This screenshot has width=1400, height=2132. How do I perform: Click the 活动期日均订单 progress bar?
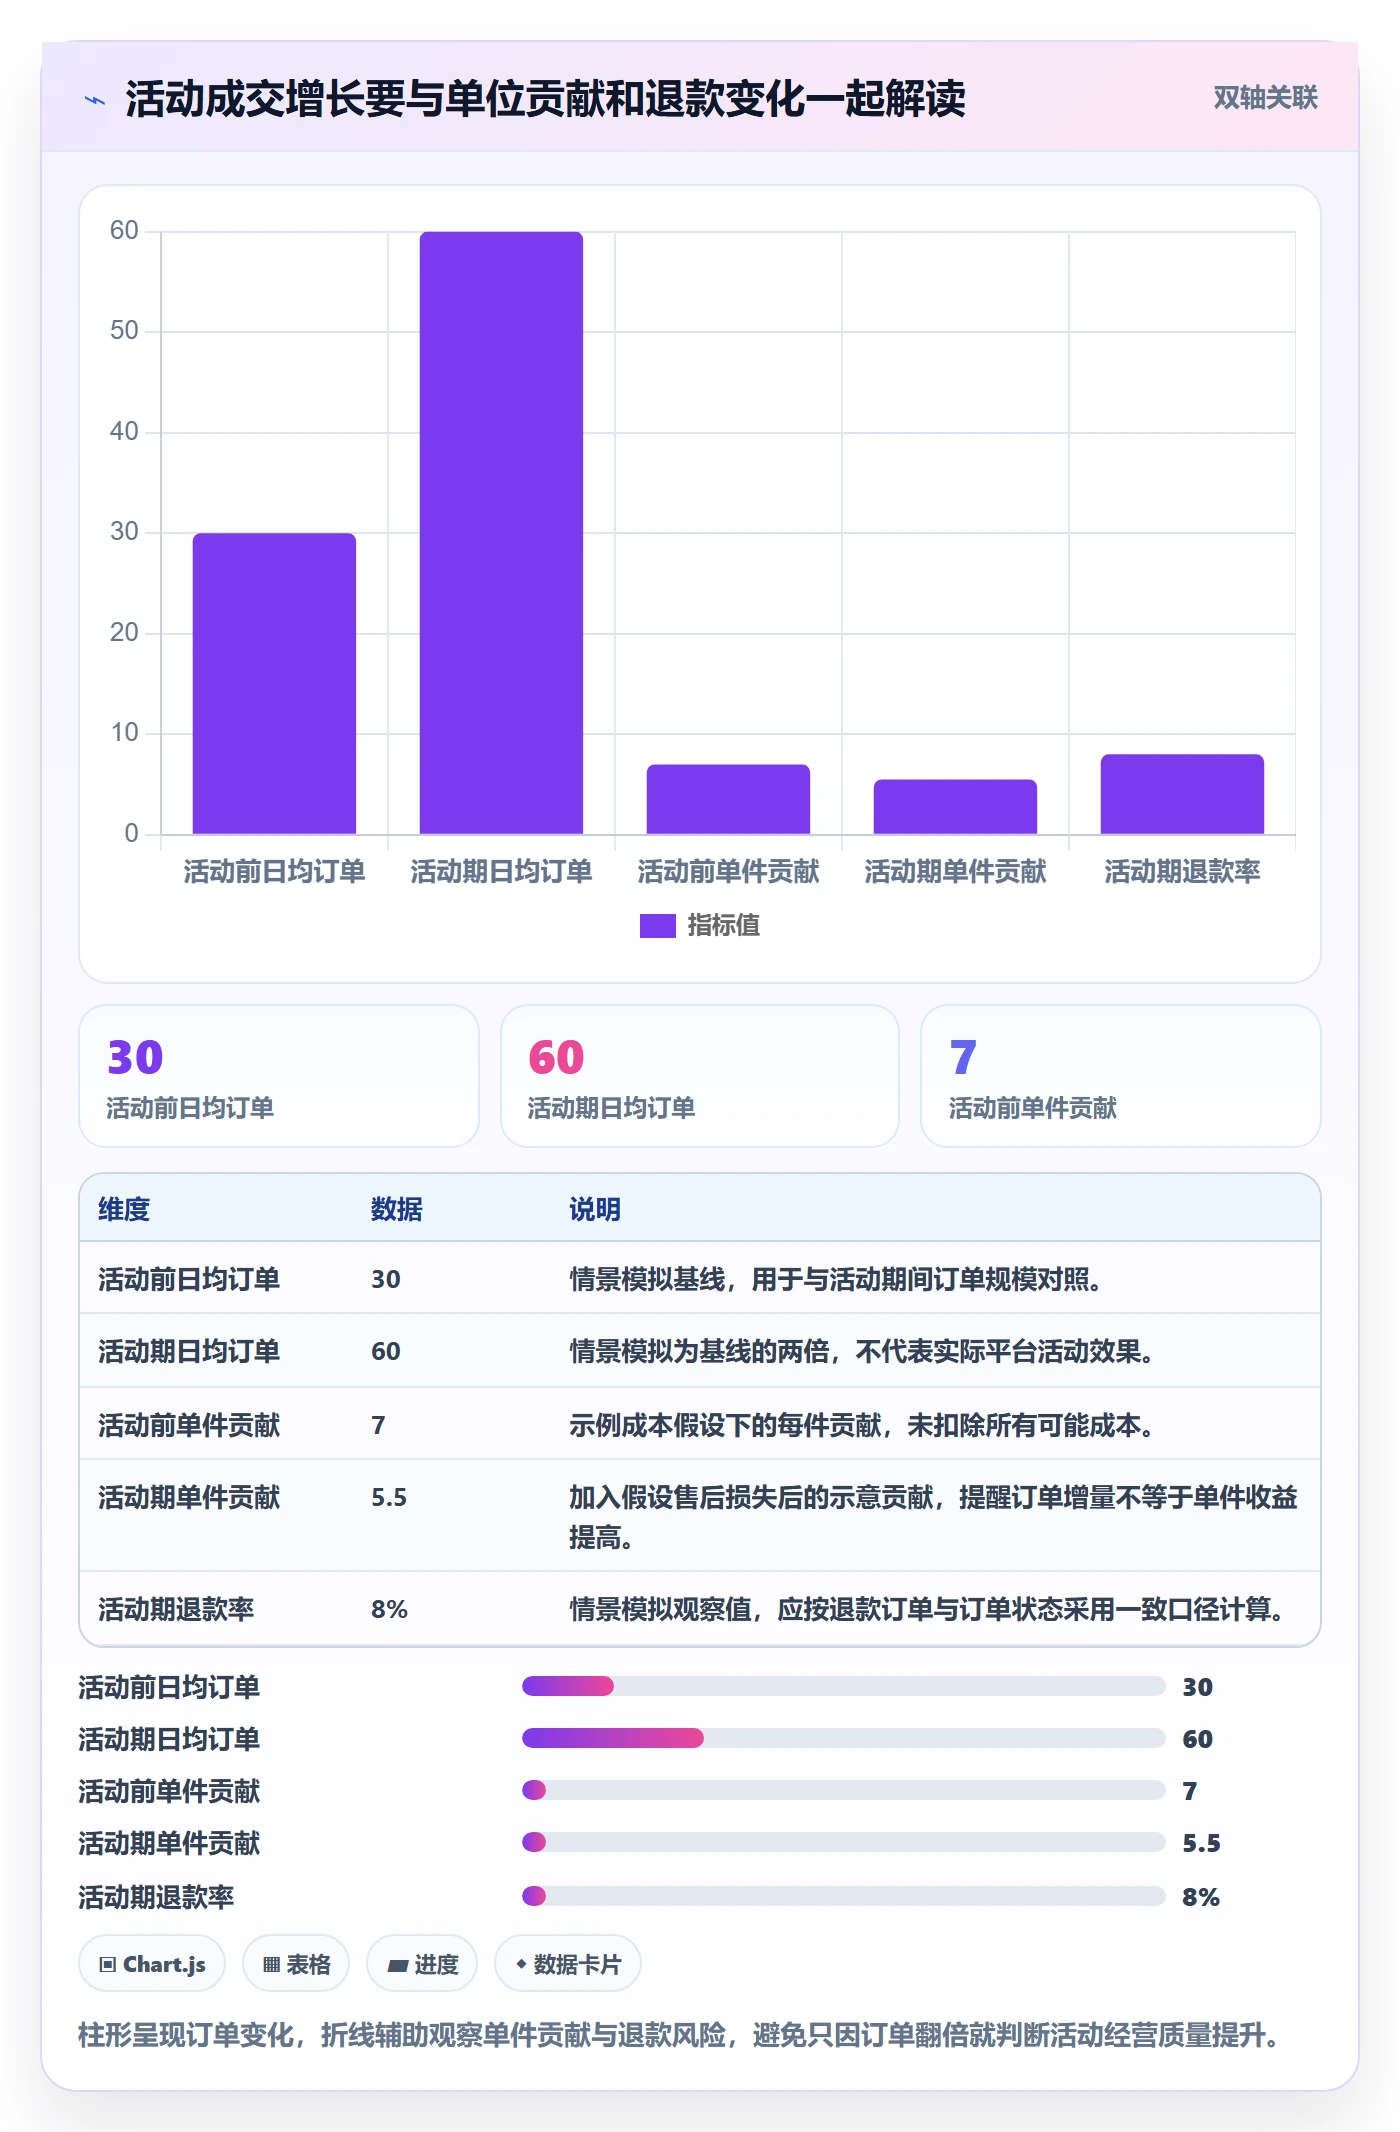(x=843, y=1738)
